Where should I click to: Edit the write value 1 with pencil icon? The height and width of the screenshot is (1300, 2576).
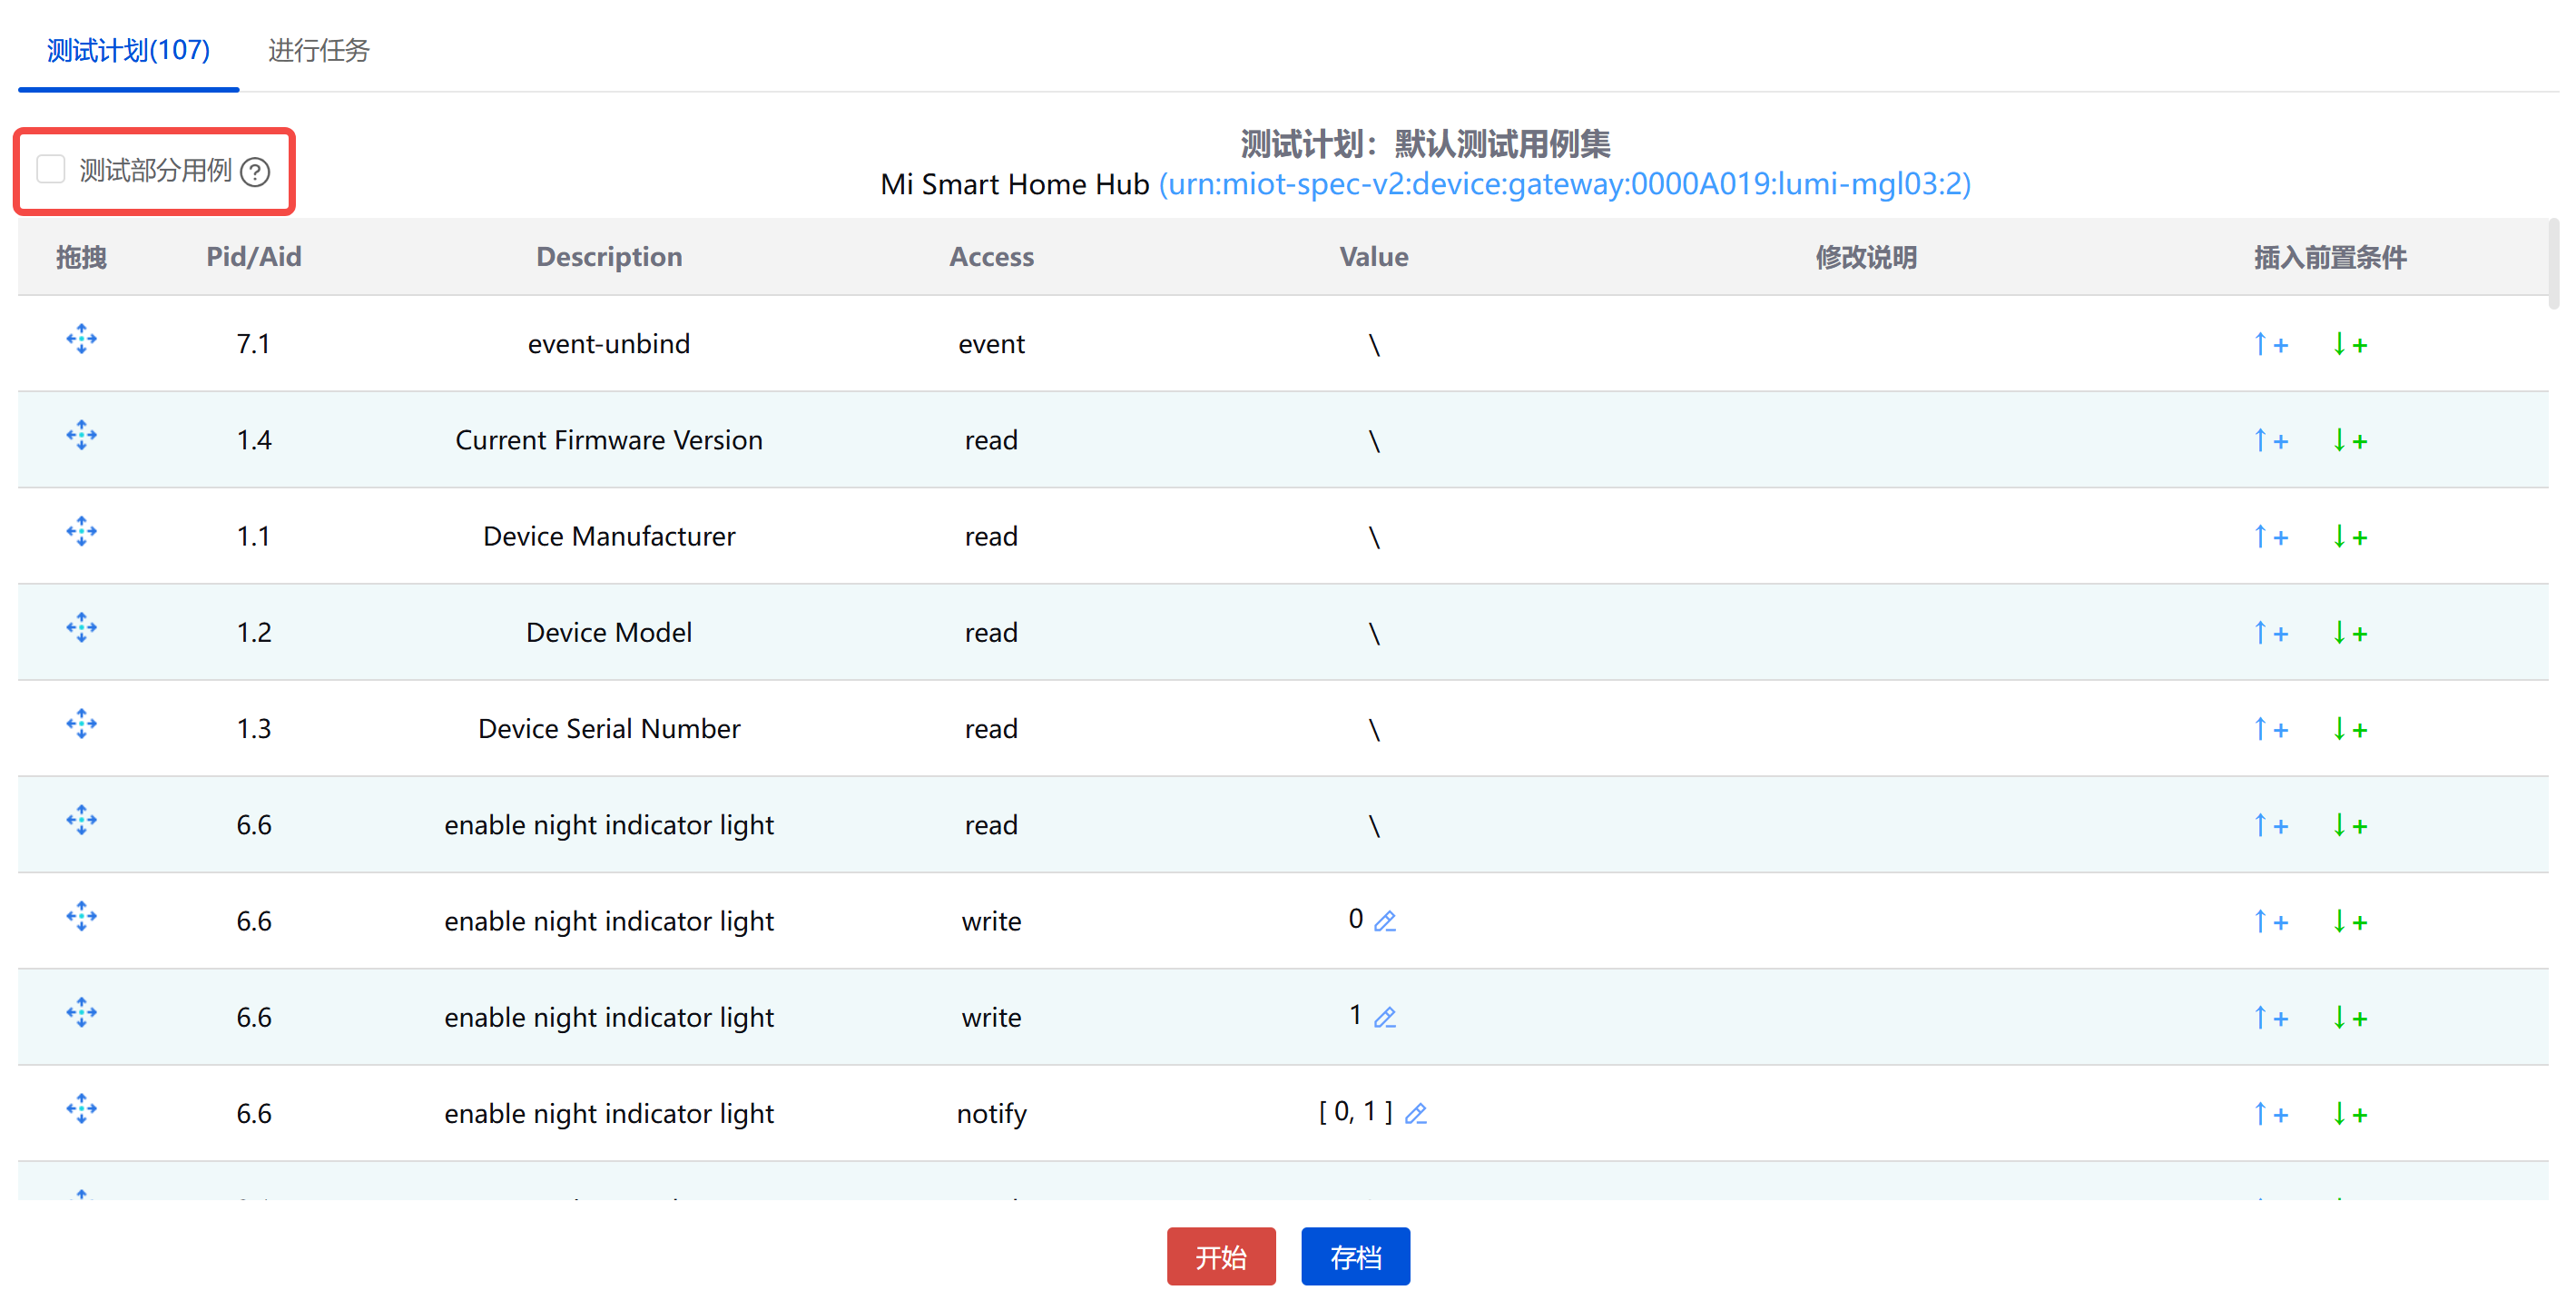(x=1385, y=1017)
